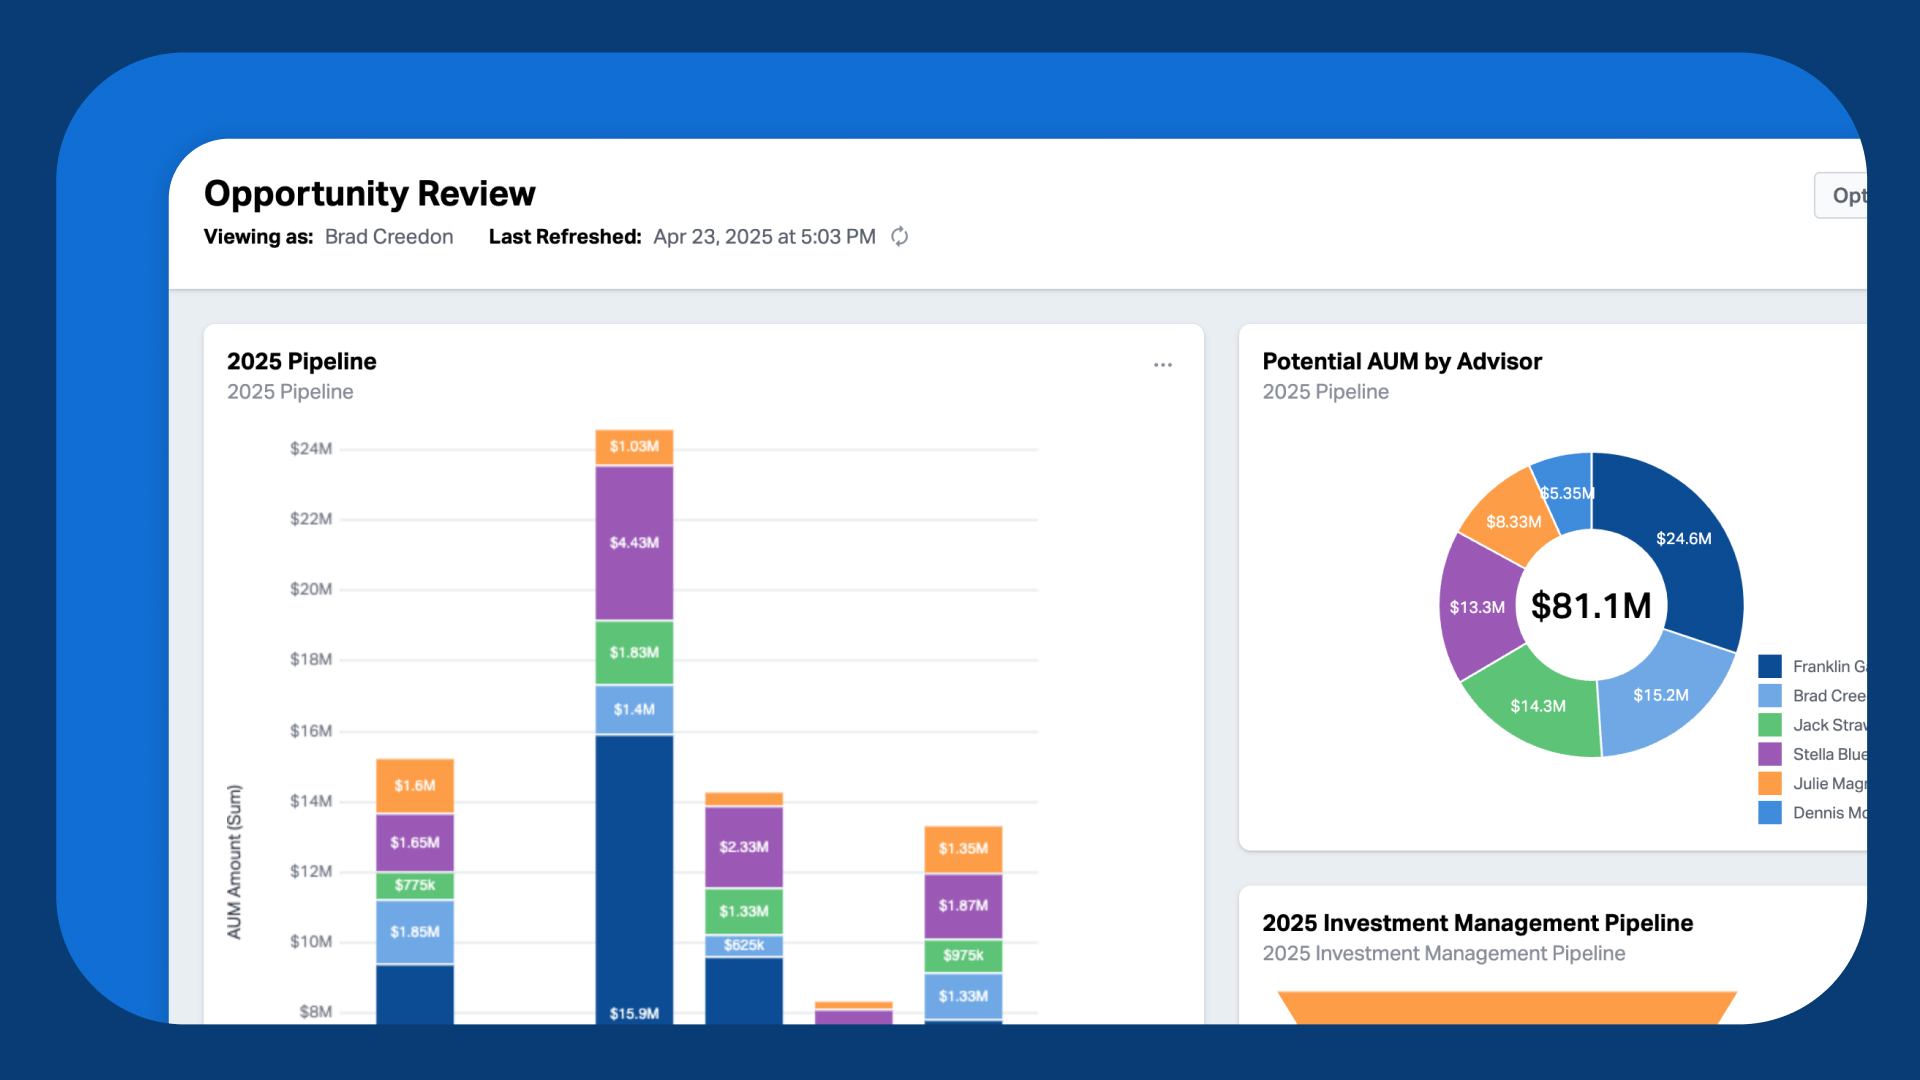This screenshot has width=1920, height=1080.
Task: Click the partially visible Options button
Action: (x=1843, y=196)
